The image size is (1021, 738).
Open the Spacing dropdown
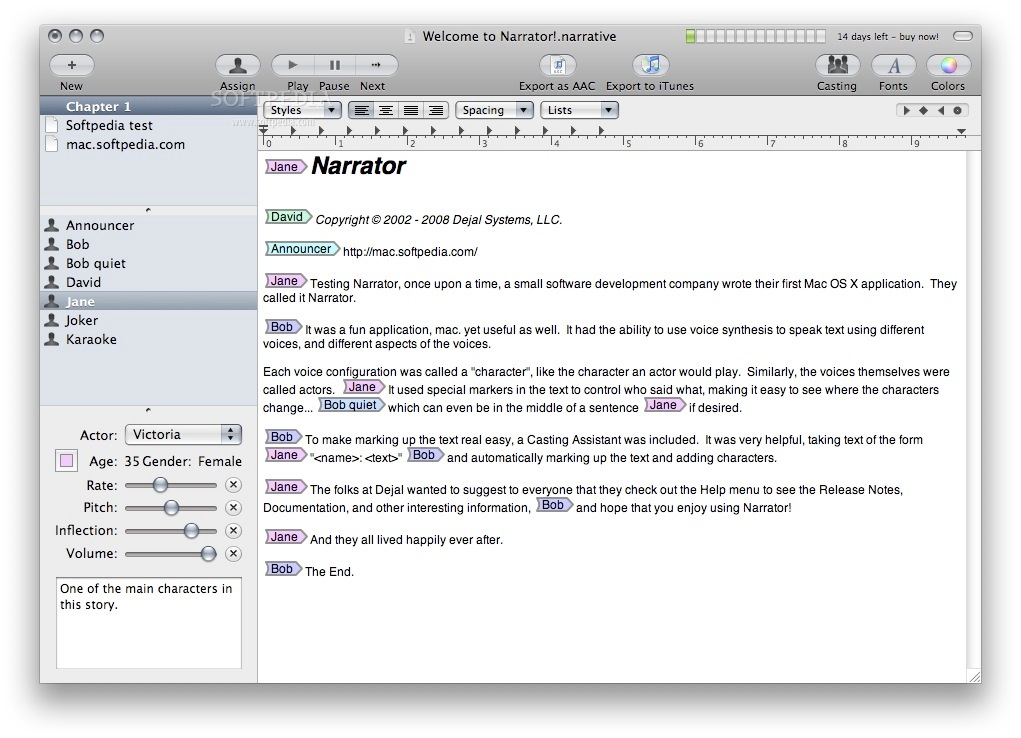pyautogui.click(x=494, y=110)
